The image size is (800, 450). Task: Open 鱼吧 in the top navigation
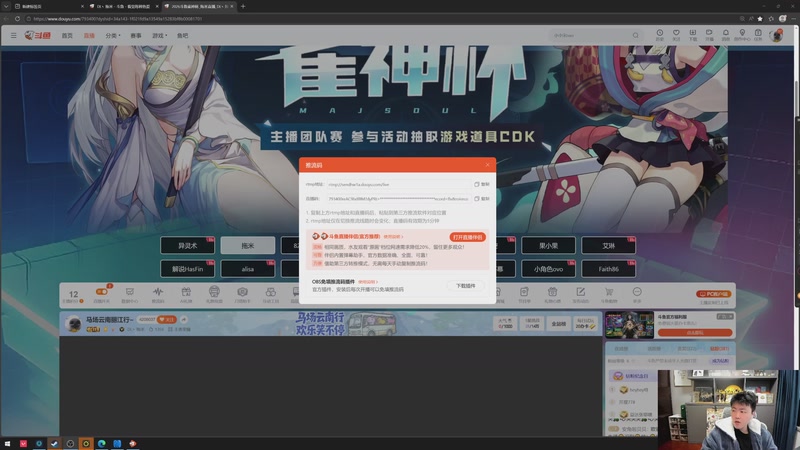pyautogui.click(x=183, y=36)
